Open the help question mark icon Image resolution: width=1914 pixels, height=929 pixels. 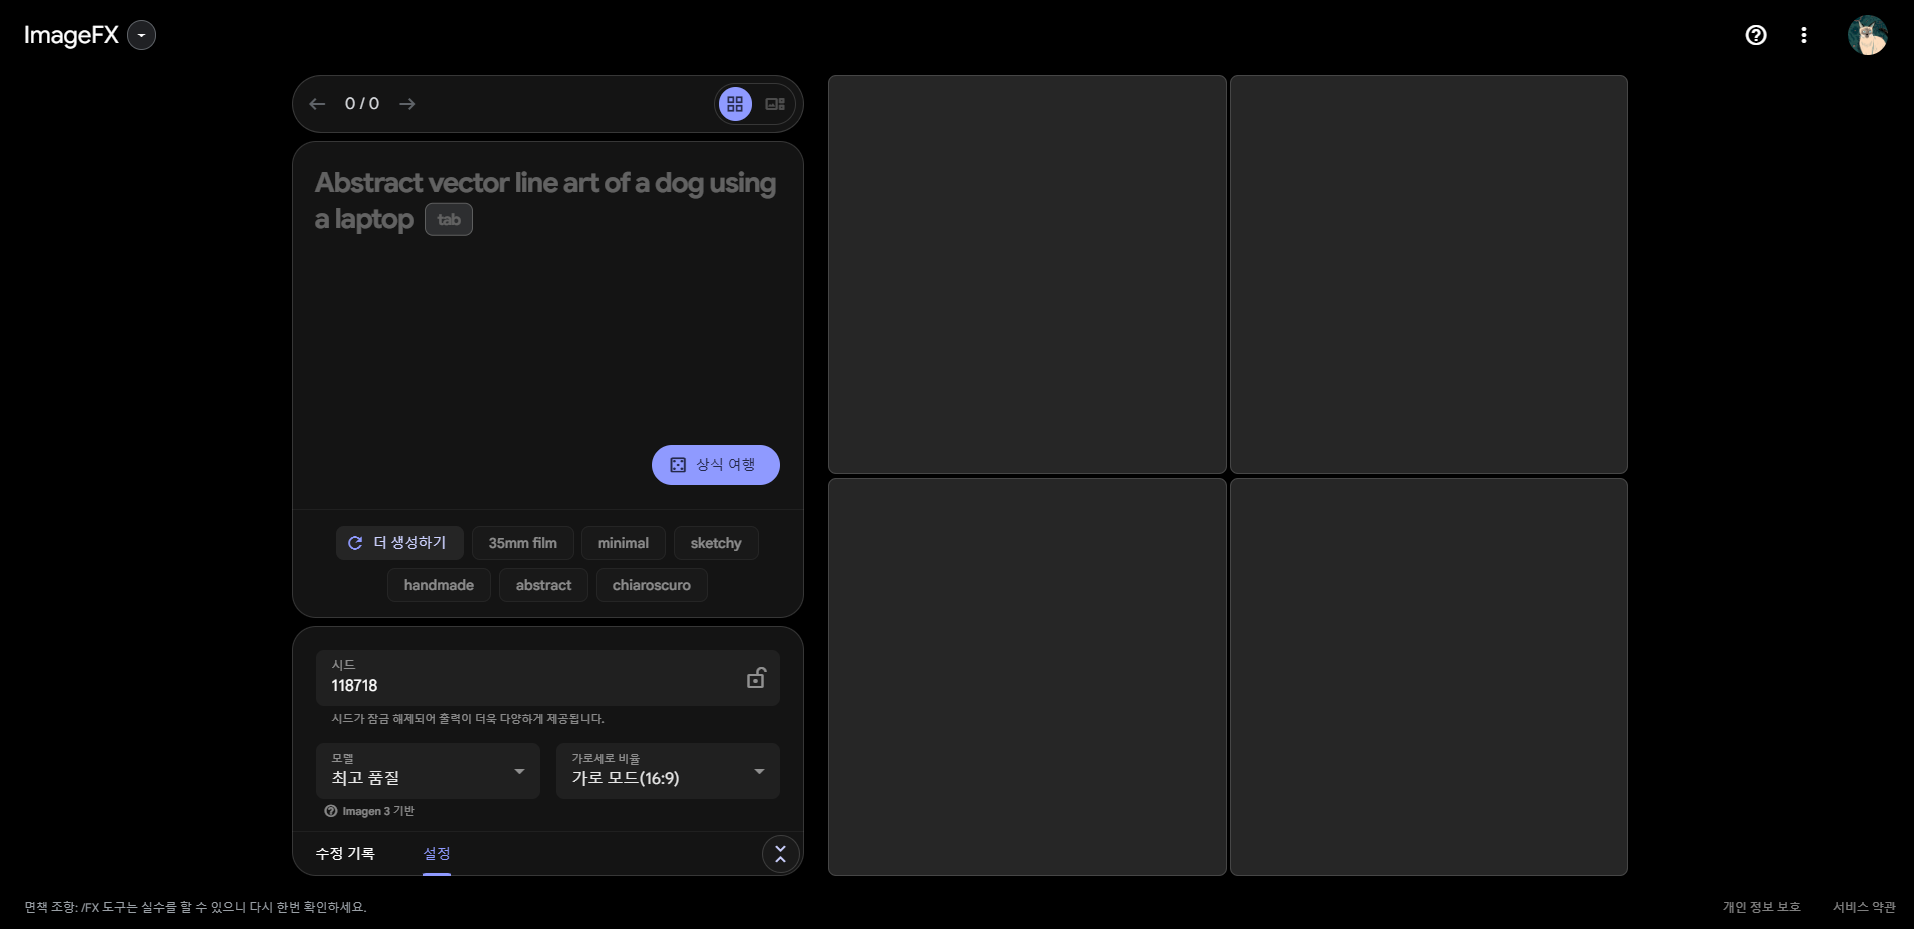1756,35
